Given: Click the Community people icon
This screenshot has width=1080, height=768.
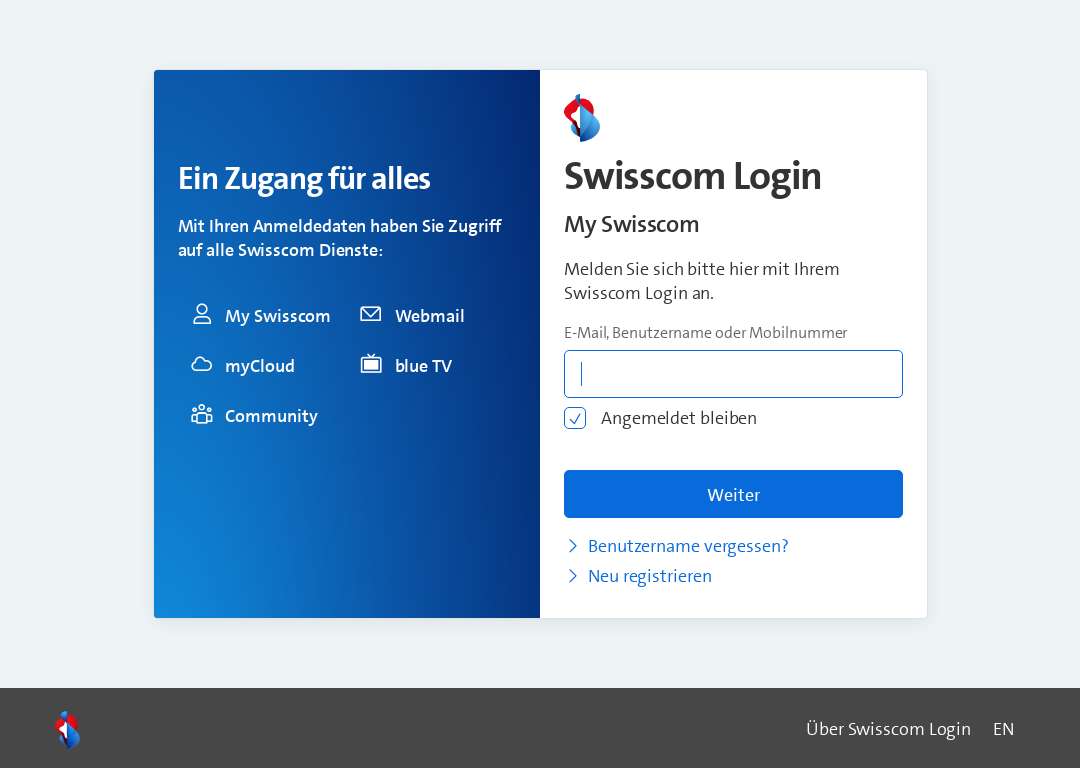Looking at the screenshot, I should click(x=202, y=414).
